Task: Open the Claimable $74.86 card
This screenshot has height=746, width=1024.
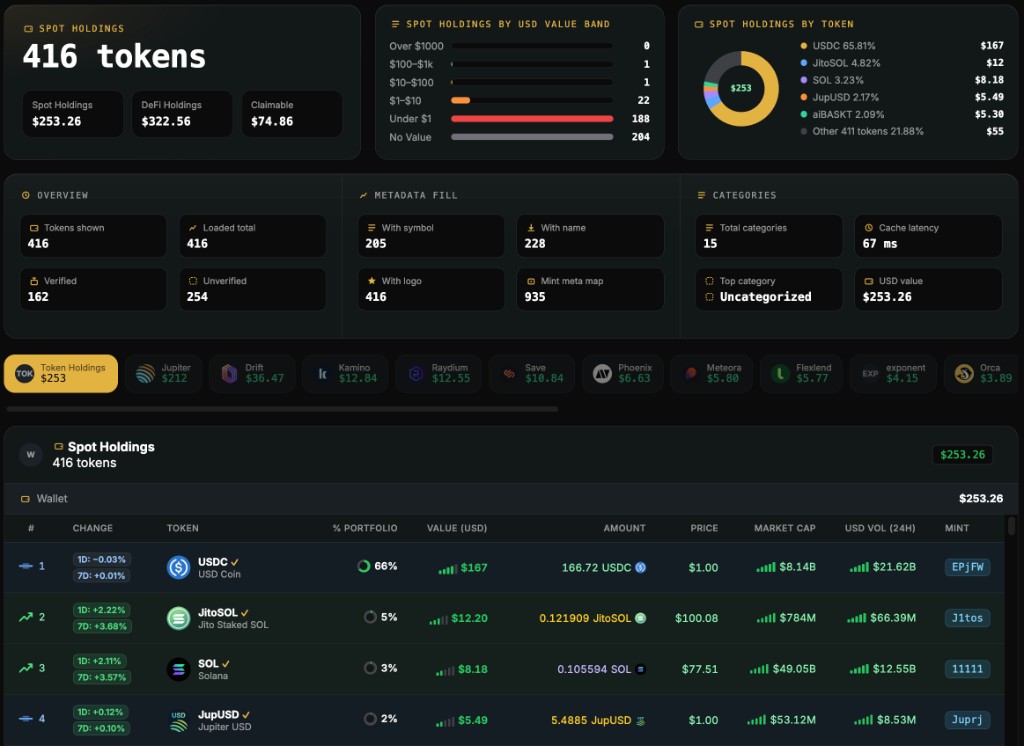Action: 292,114
